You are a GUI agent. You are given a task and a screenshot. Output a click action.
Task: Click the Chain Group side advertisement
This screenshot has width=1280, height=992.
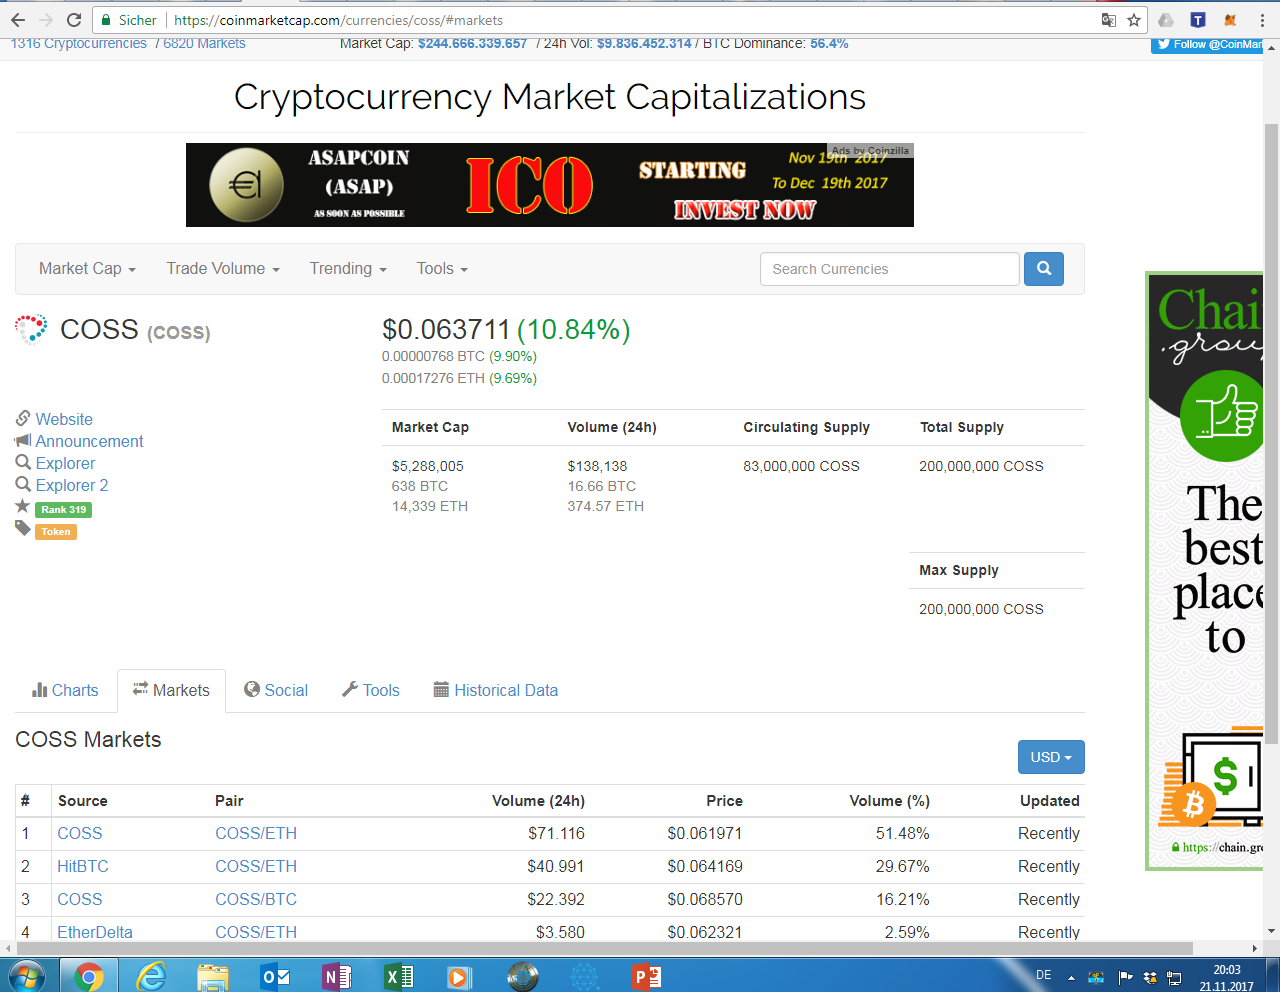tap(1205, 570)
